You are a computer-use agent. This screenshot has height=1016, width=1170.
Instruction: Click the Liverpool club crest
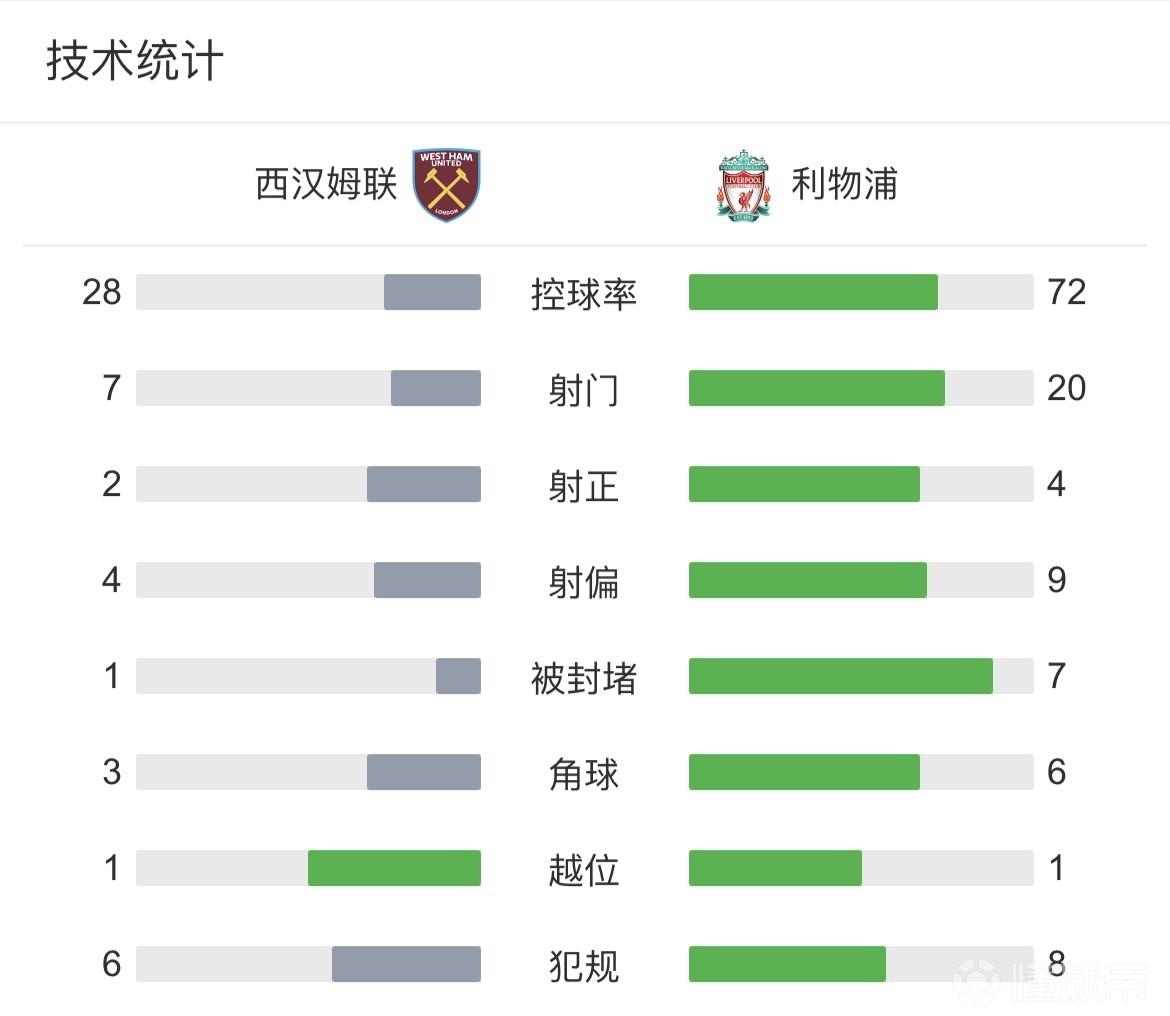pyautogui.click(x=743, y=185)
